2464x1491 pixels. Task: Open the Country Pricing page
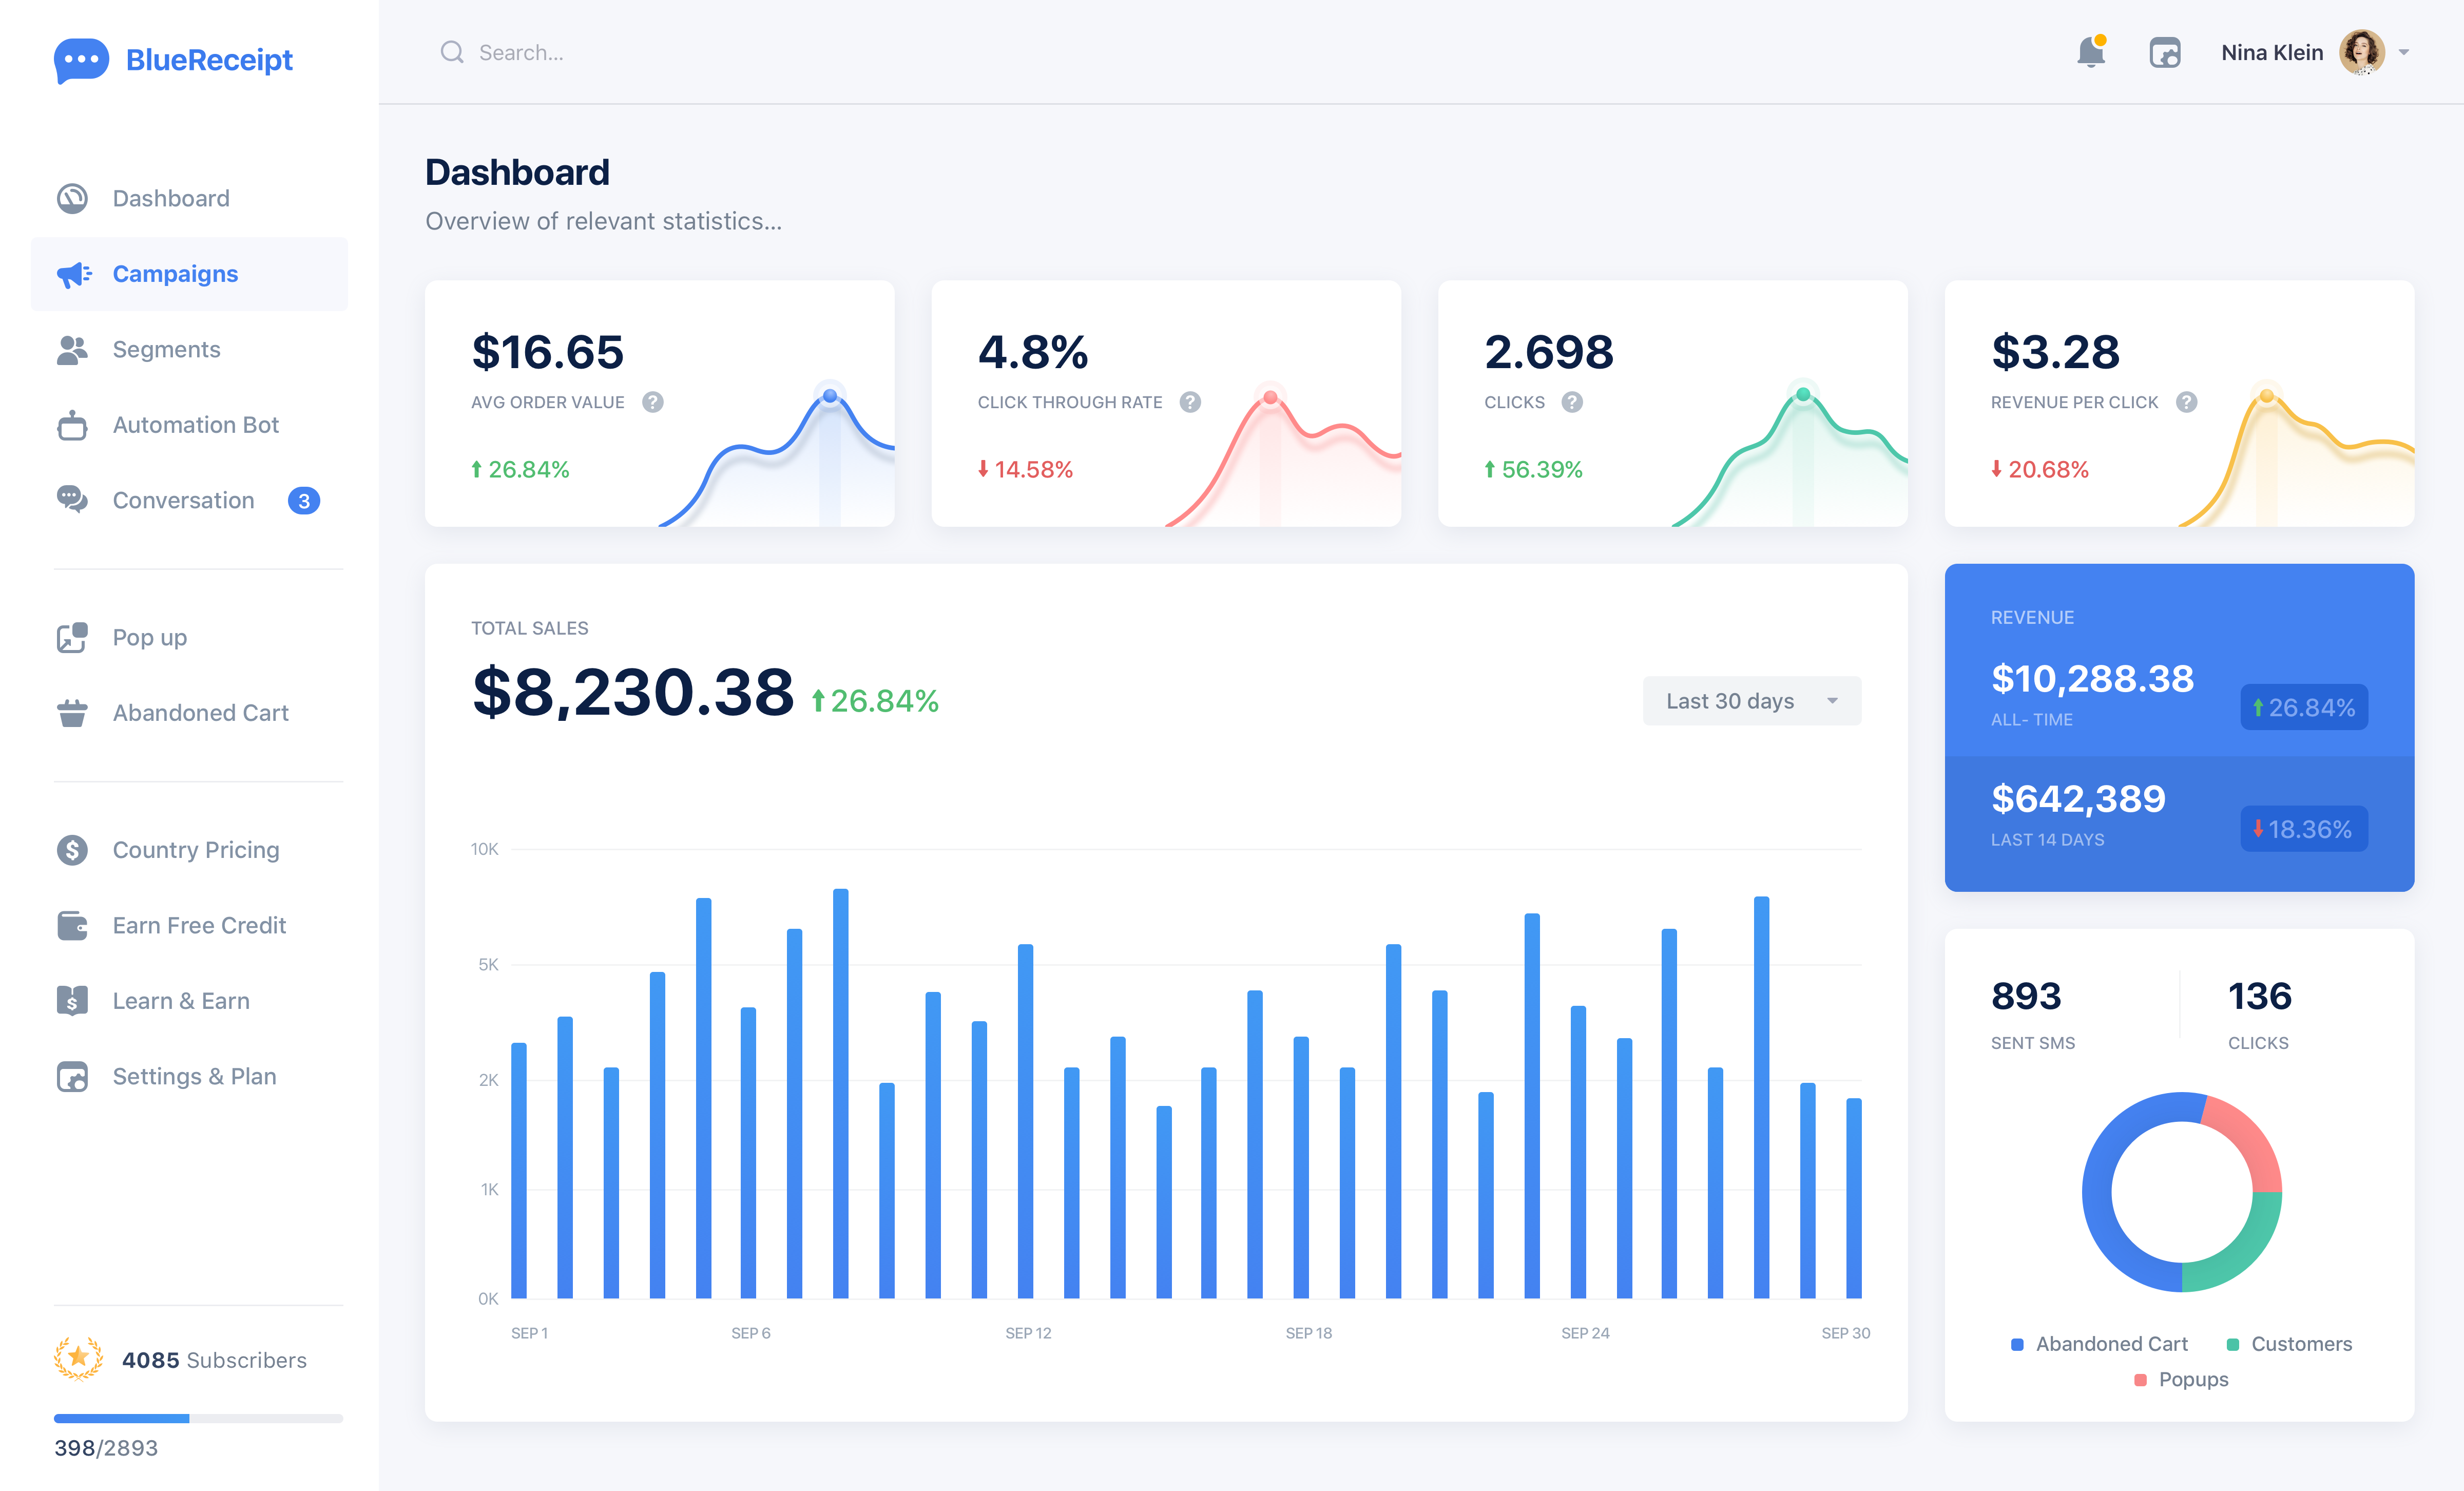[196, 850]
